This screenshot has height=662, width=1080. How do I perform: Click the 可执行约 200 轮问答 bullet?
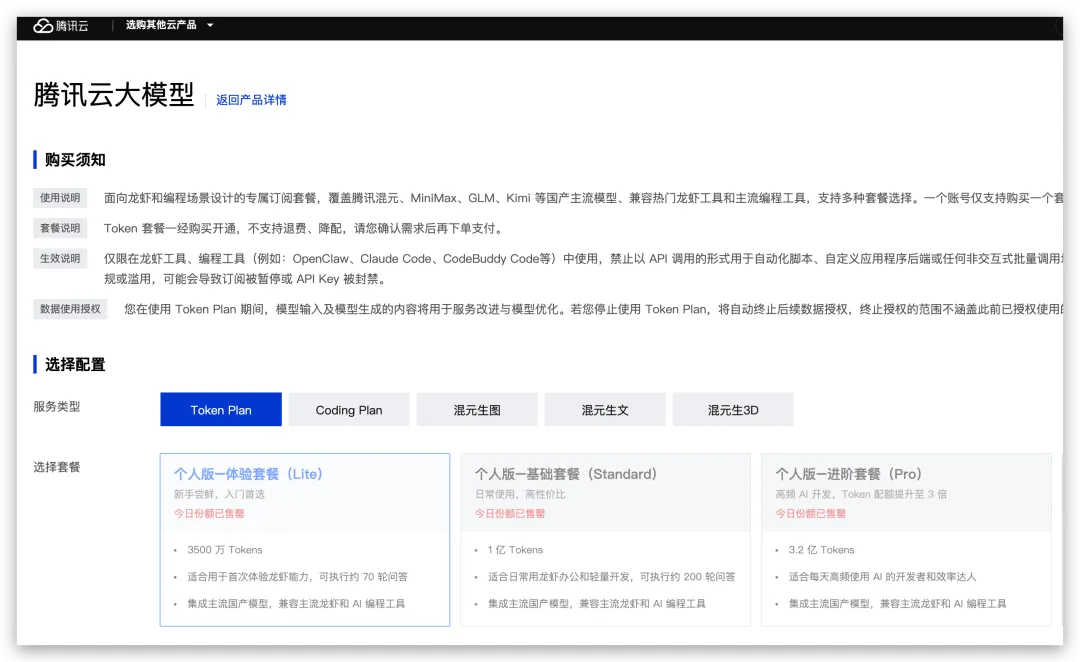click(612, 577)
